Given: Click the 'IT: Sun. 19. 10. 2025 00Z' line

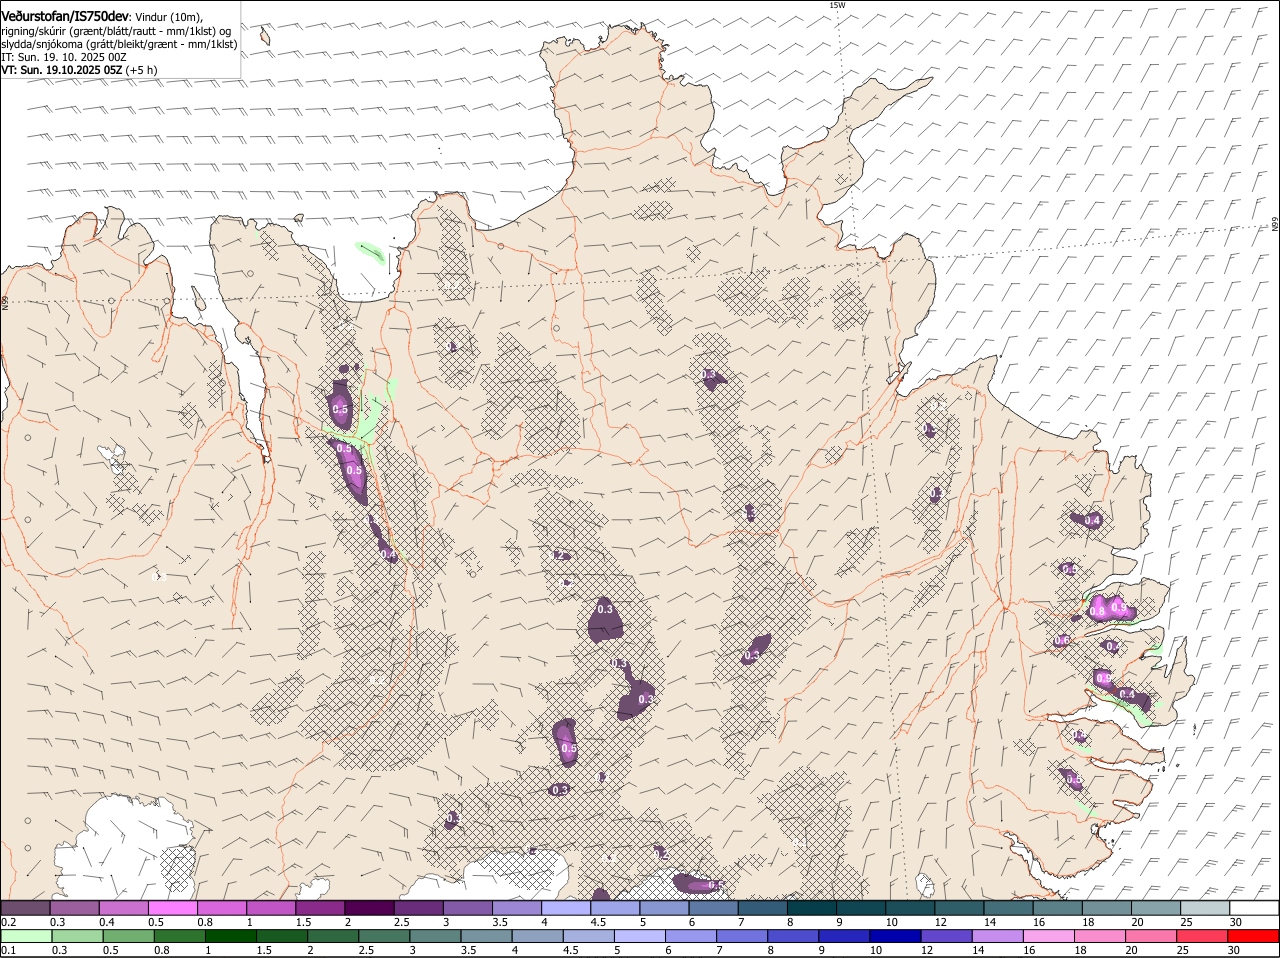Looking at the screenshot, I should [x=64, y=57].
